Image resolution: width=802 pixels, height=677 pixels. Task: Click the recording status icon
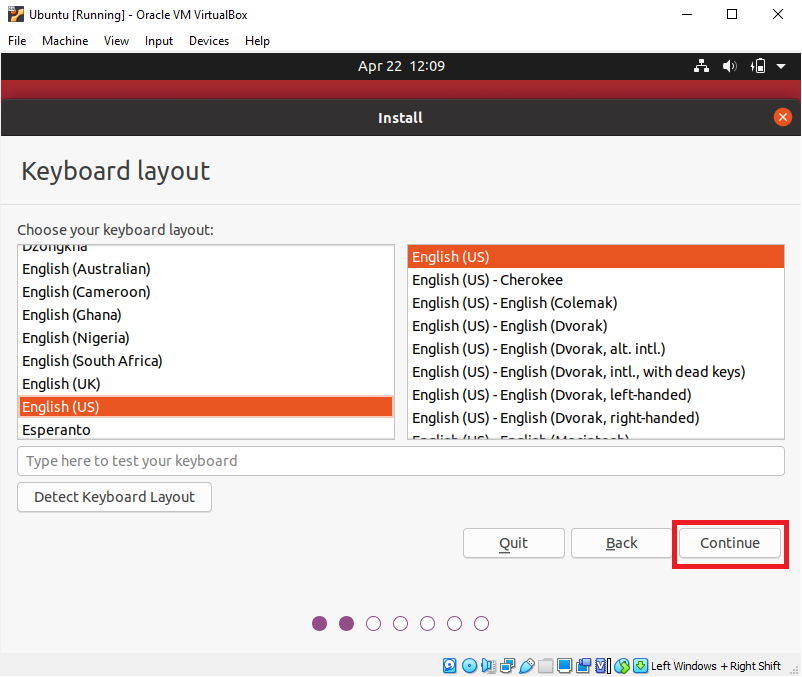coord(584,665)
